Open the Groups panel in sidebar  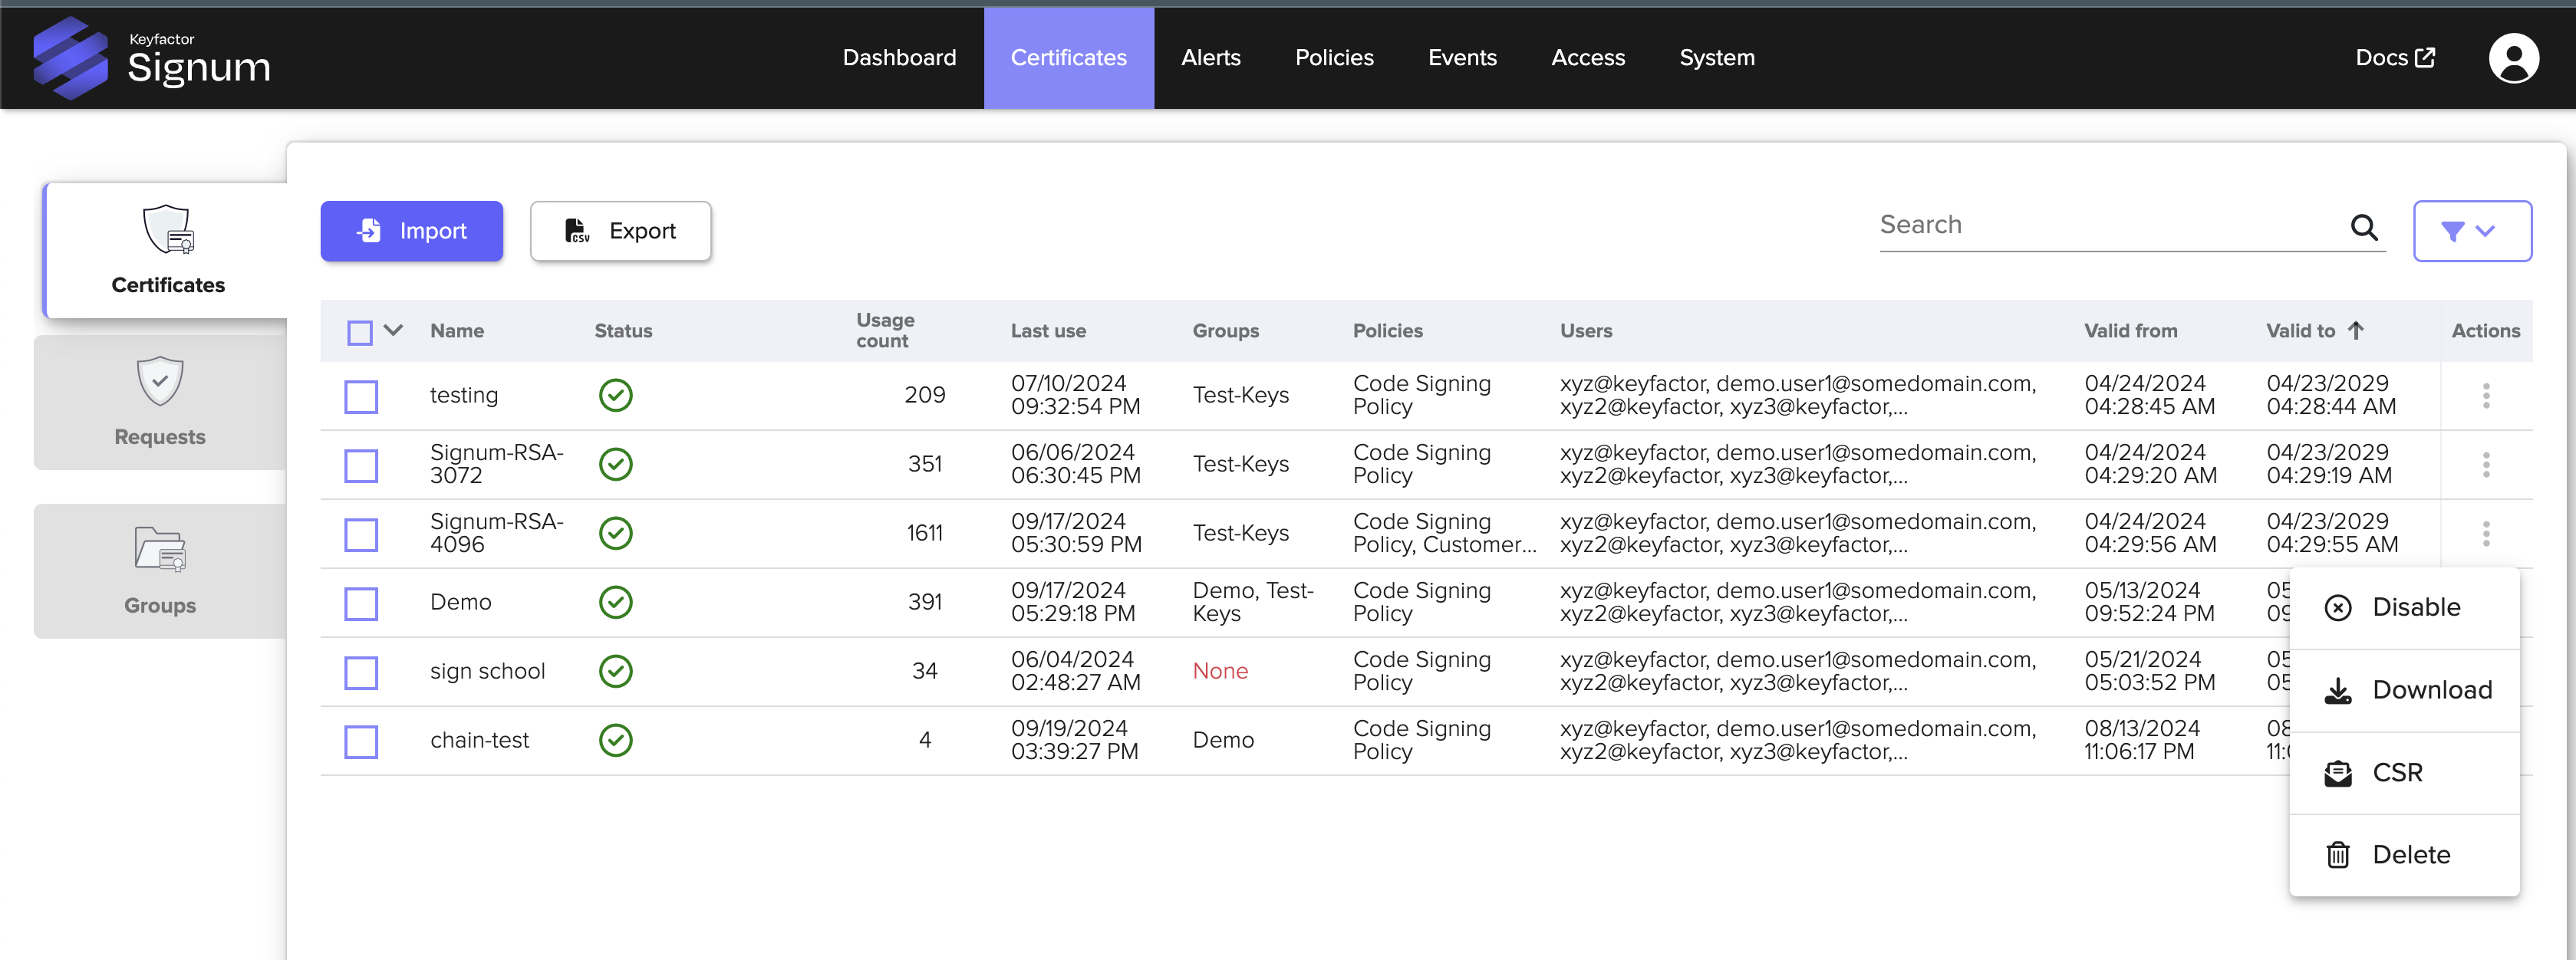pyautogui.click(x=159, y=570)
